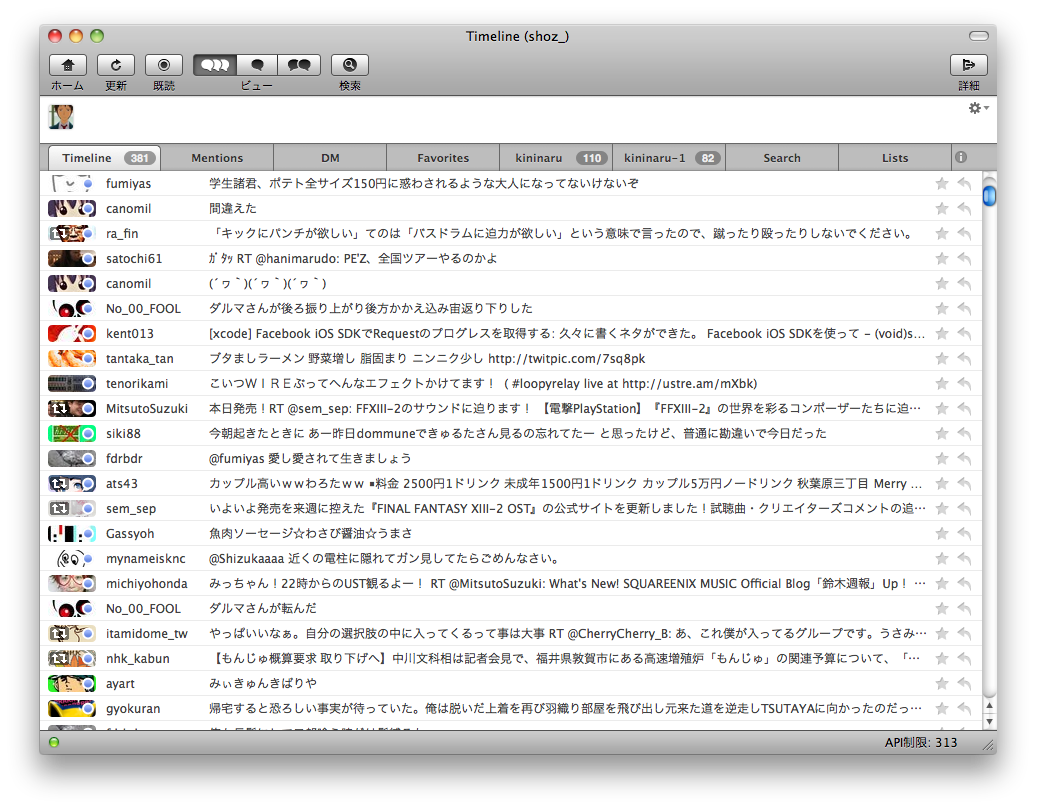Click the info icon beside Lists tab
1037x809 pixels.
coord(961,157)
